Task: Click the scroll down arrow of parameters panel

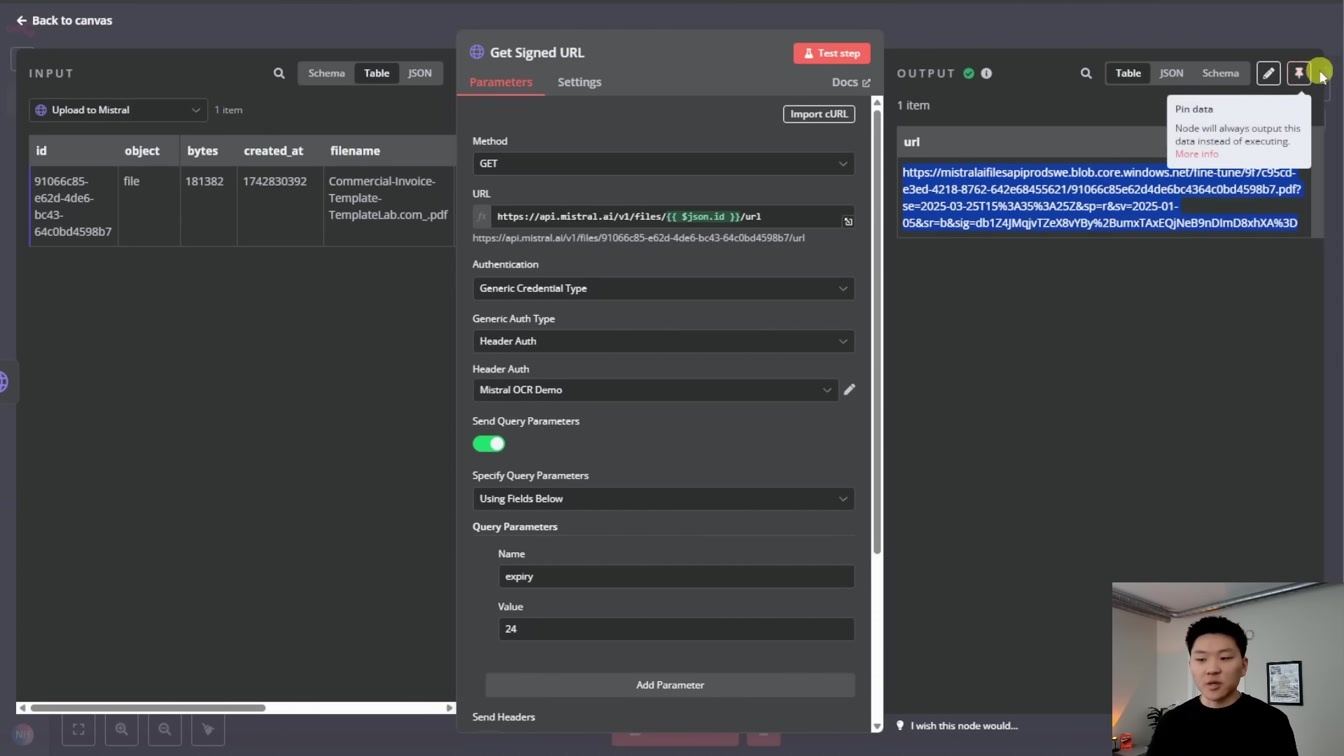Action: tap(877, 727)
